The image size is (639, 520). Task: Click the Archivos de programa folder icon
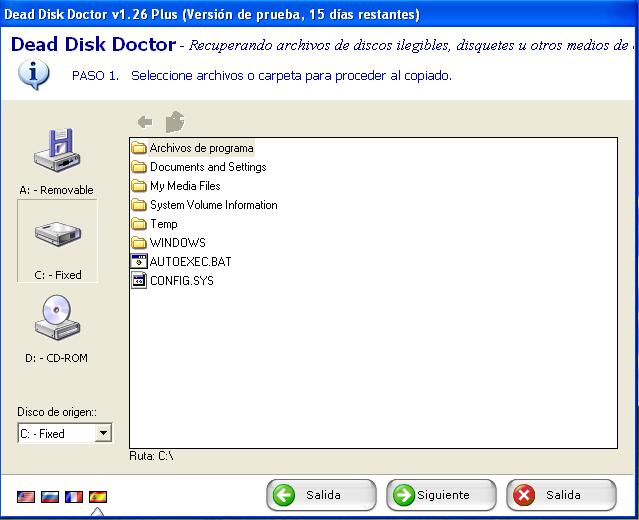tap(139, 148)
